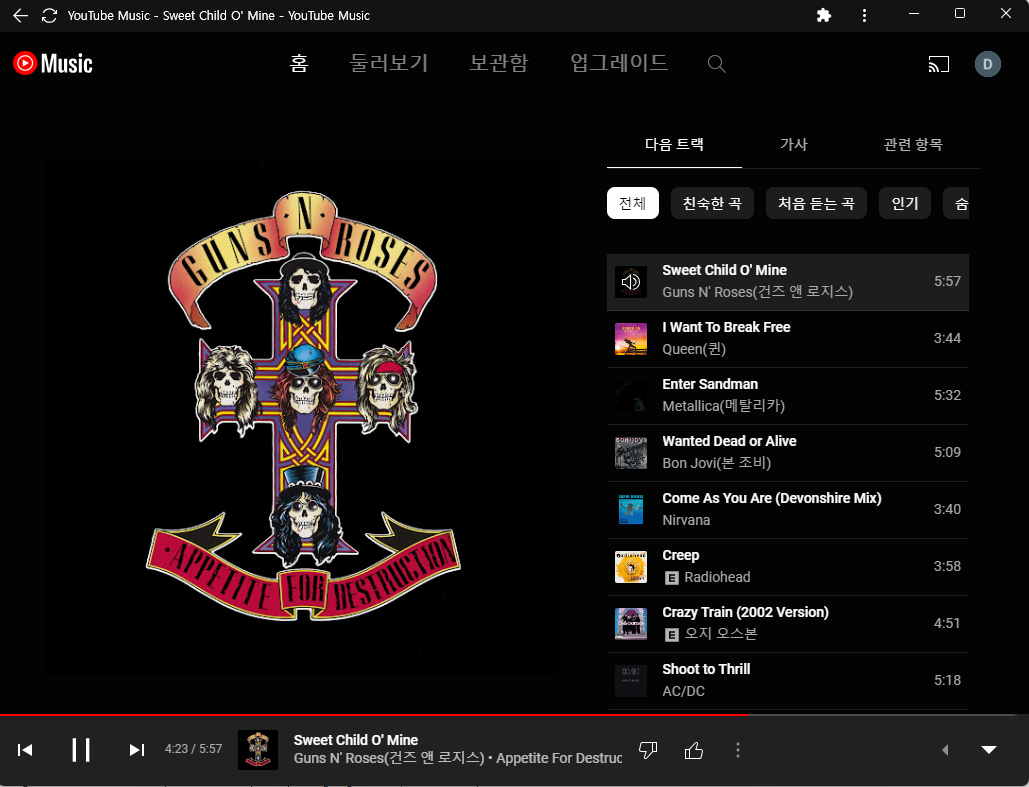Open more options for the playing song
This screenshot has height=787, width=1029.
click(738, 750)
